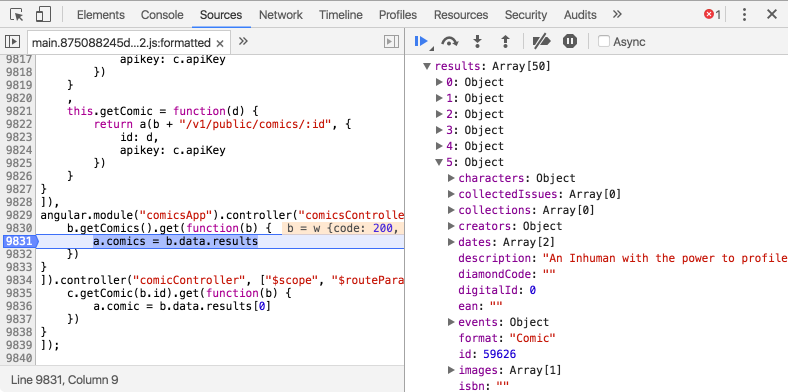
Task: Step out of current function
Action: (506, 42)
